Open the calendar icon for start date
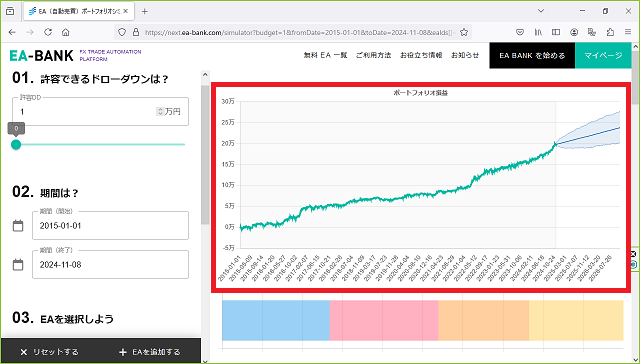Image resolution: width=640 pixels, height=364 pixels. coord(18,226)
